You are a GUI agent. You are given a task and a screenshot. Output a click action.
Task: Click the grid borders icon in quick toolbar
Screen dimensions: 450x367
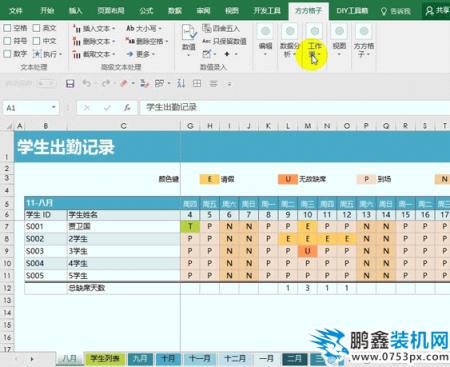[197, 83]
